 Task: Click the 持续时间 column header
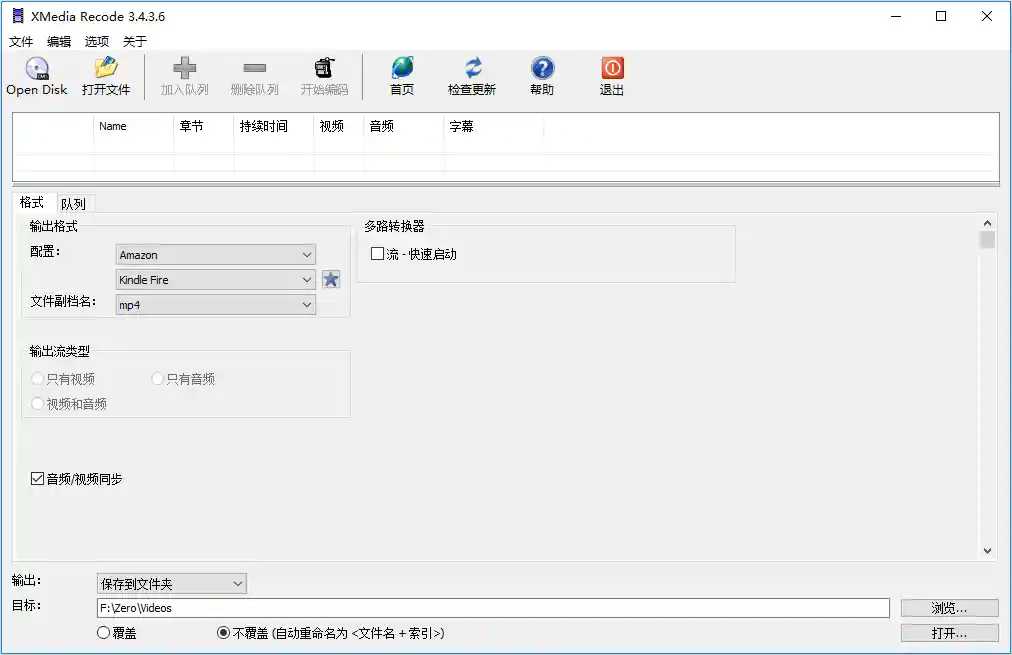(274, 126)
